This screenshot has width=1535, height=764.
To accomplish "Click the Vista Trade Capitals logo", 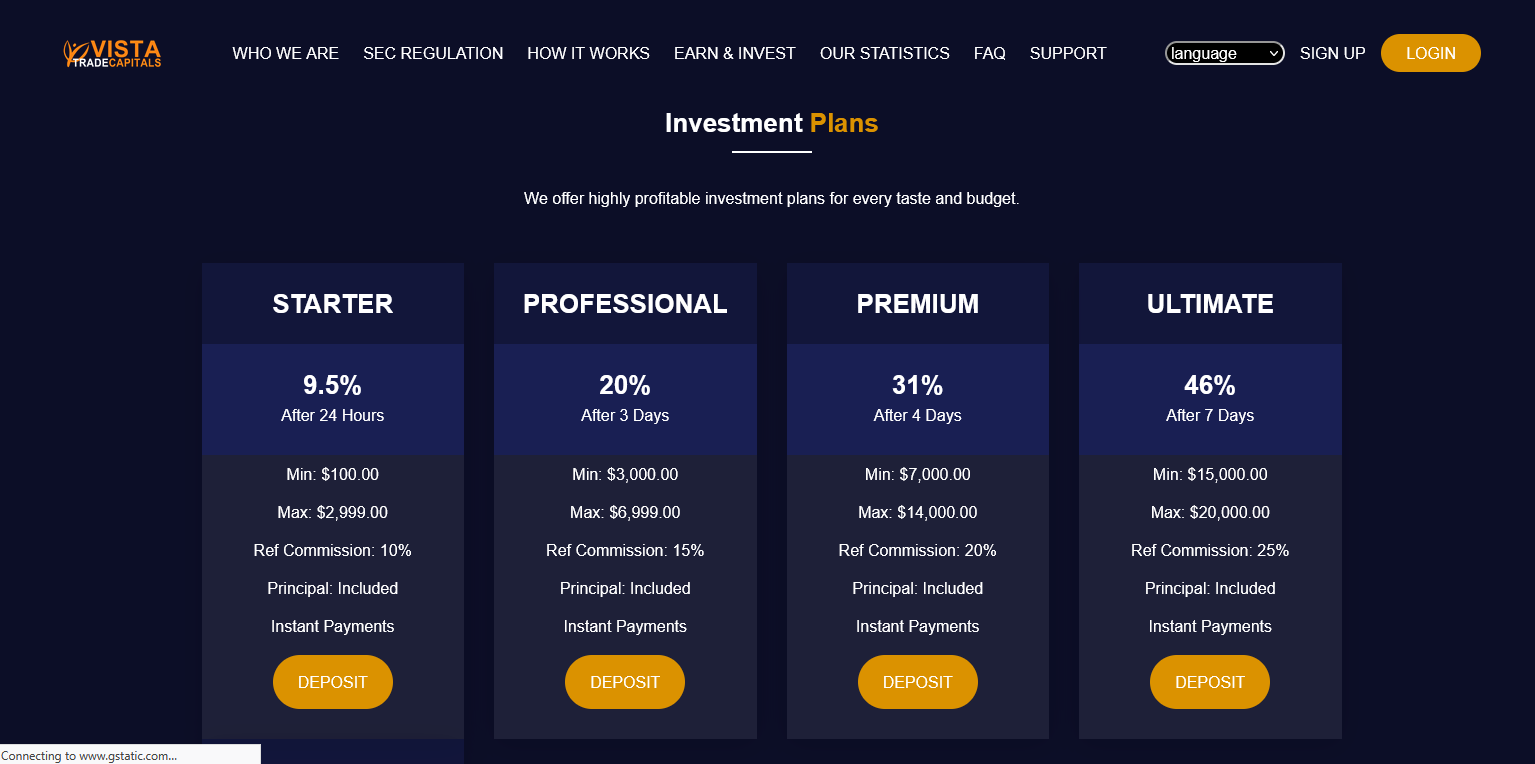I will [x=112, y=53].
